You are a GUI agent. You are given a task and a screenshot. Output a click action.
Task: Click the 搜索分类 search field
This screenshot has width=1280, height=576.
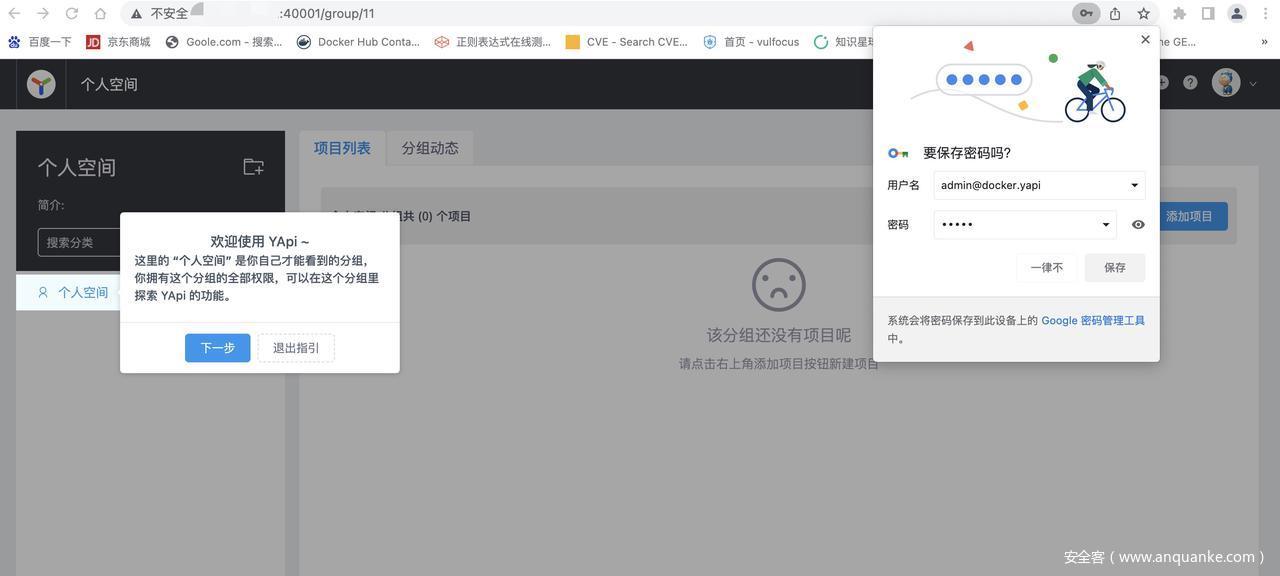pos(80,243)
